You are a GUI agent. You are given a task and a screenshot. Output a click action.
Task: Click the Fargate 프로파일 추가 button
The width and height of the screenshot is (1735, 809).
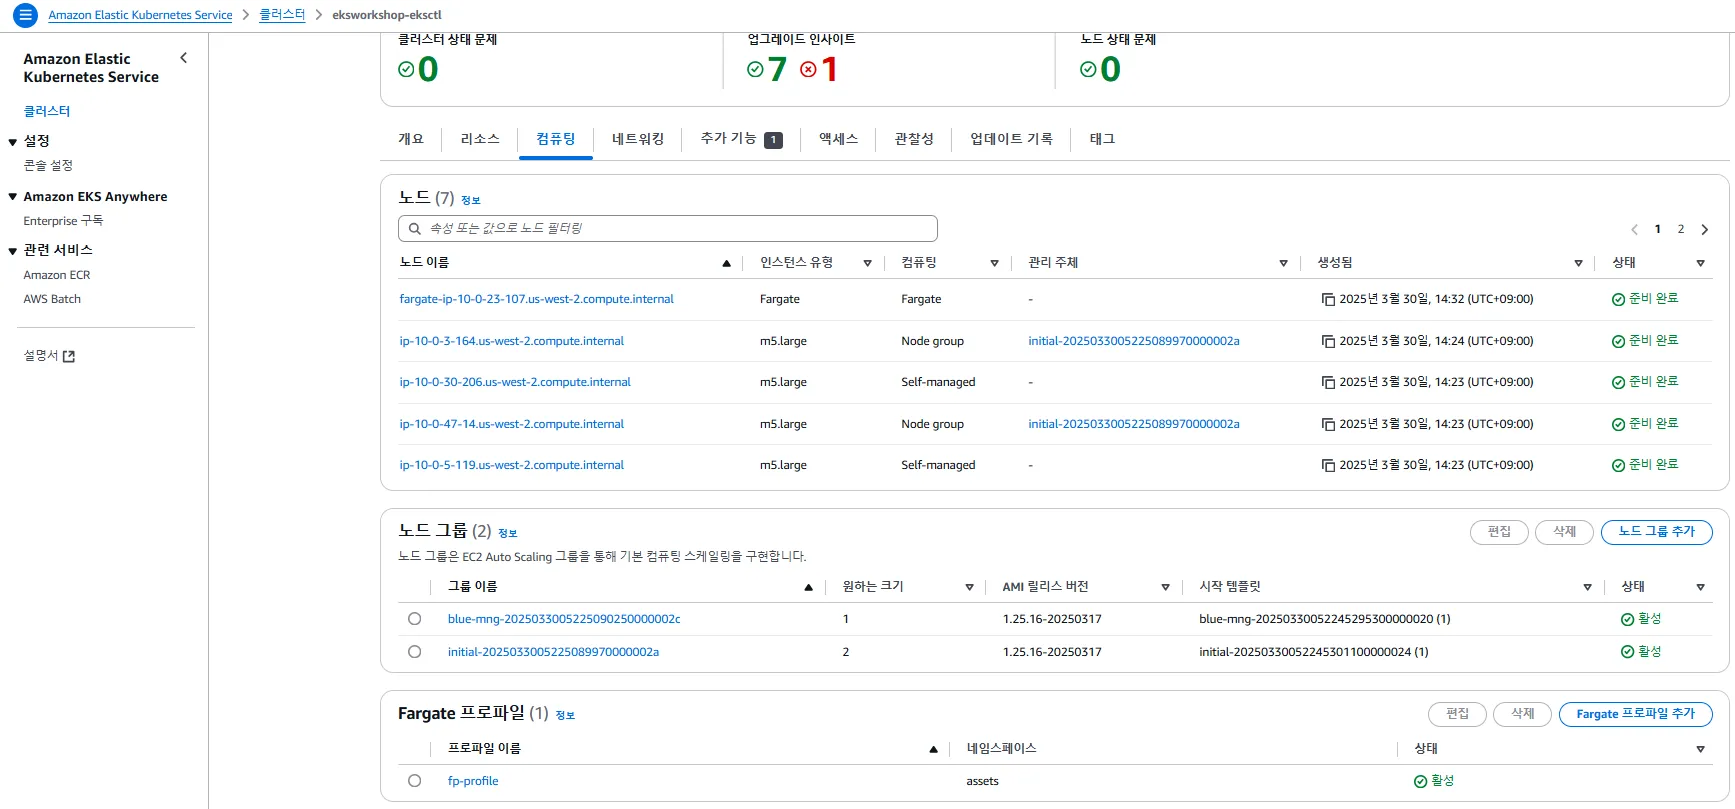pos(1635,714)
